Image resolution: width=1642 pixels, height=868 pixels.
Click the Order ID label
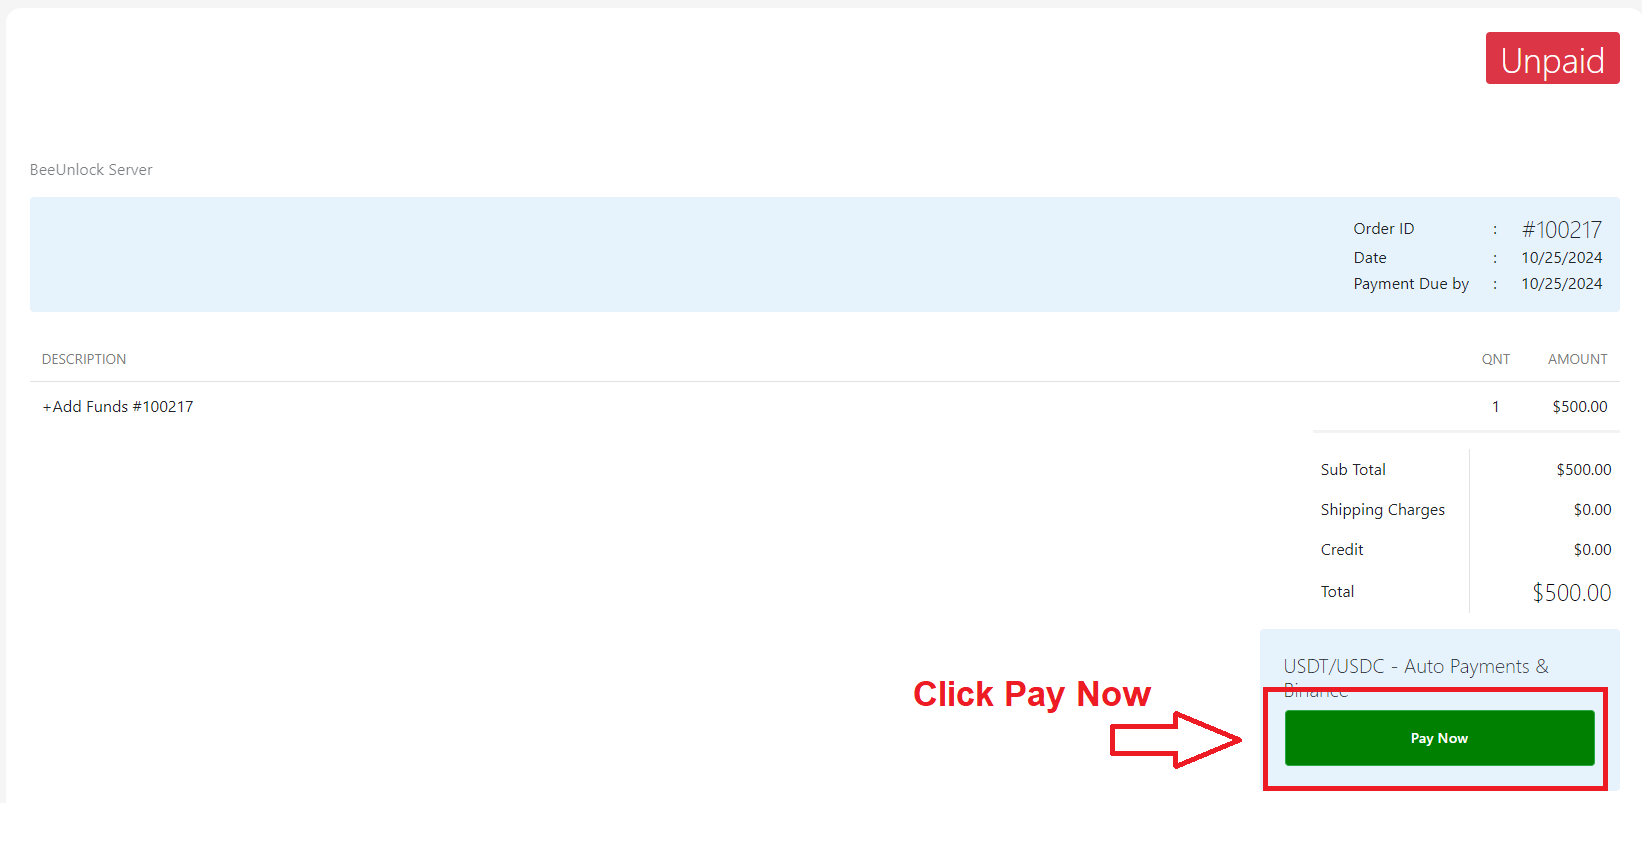[x=1384, y=229]
